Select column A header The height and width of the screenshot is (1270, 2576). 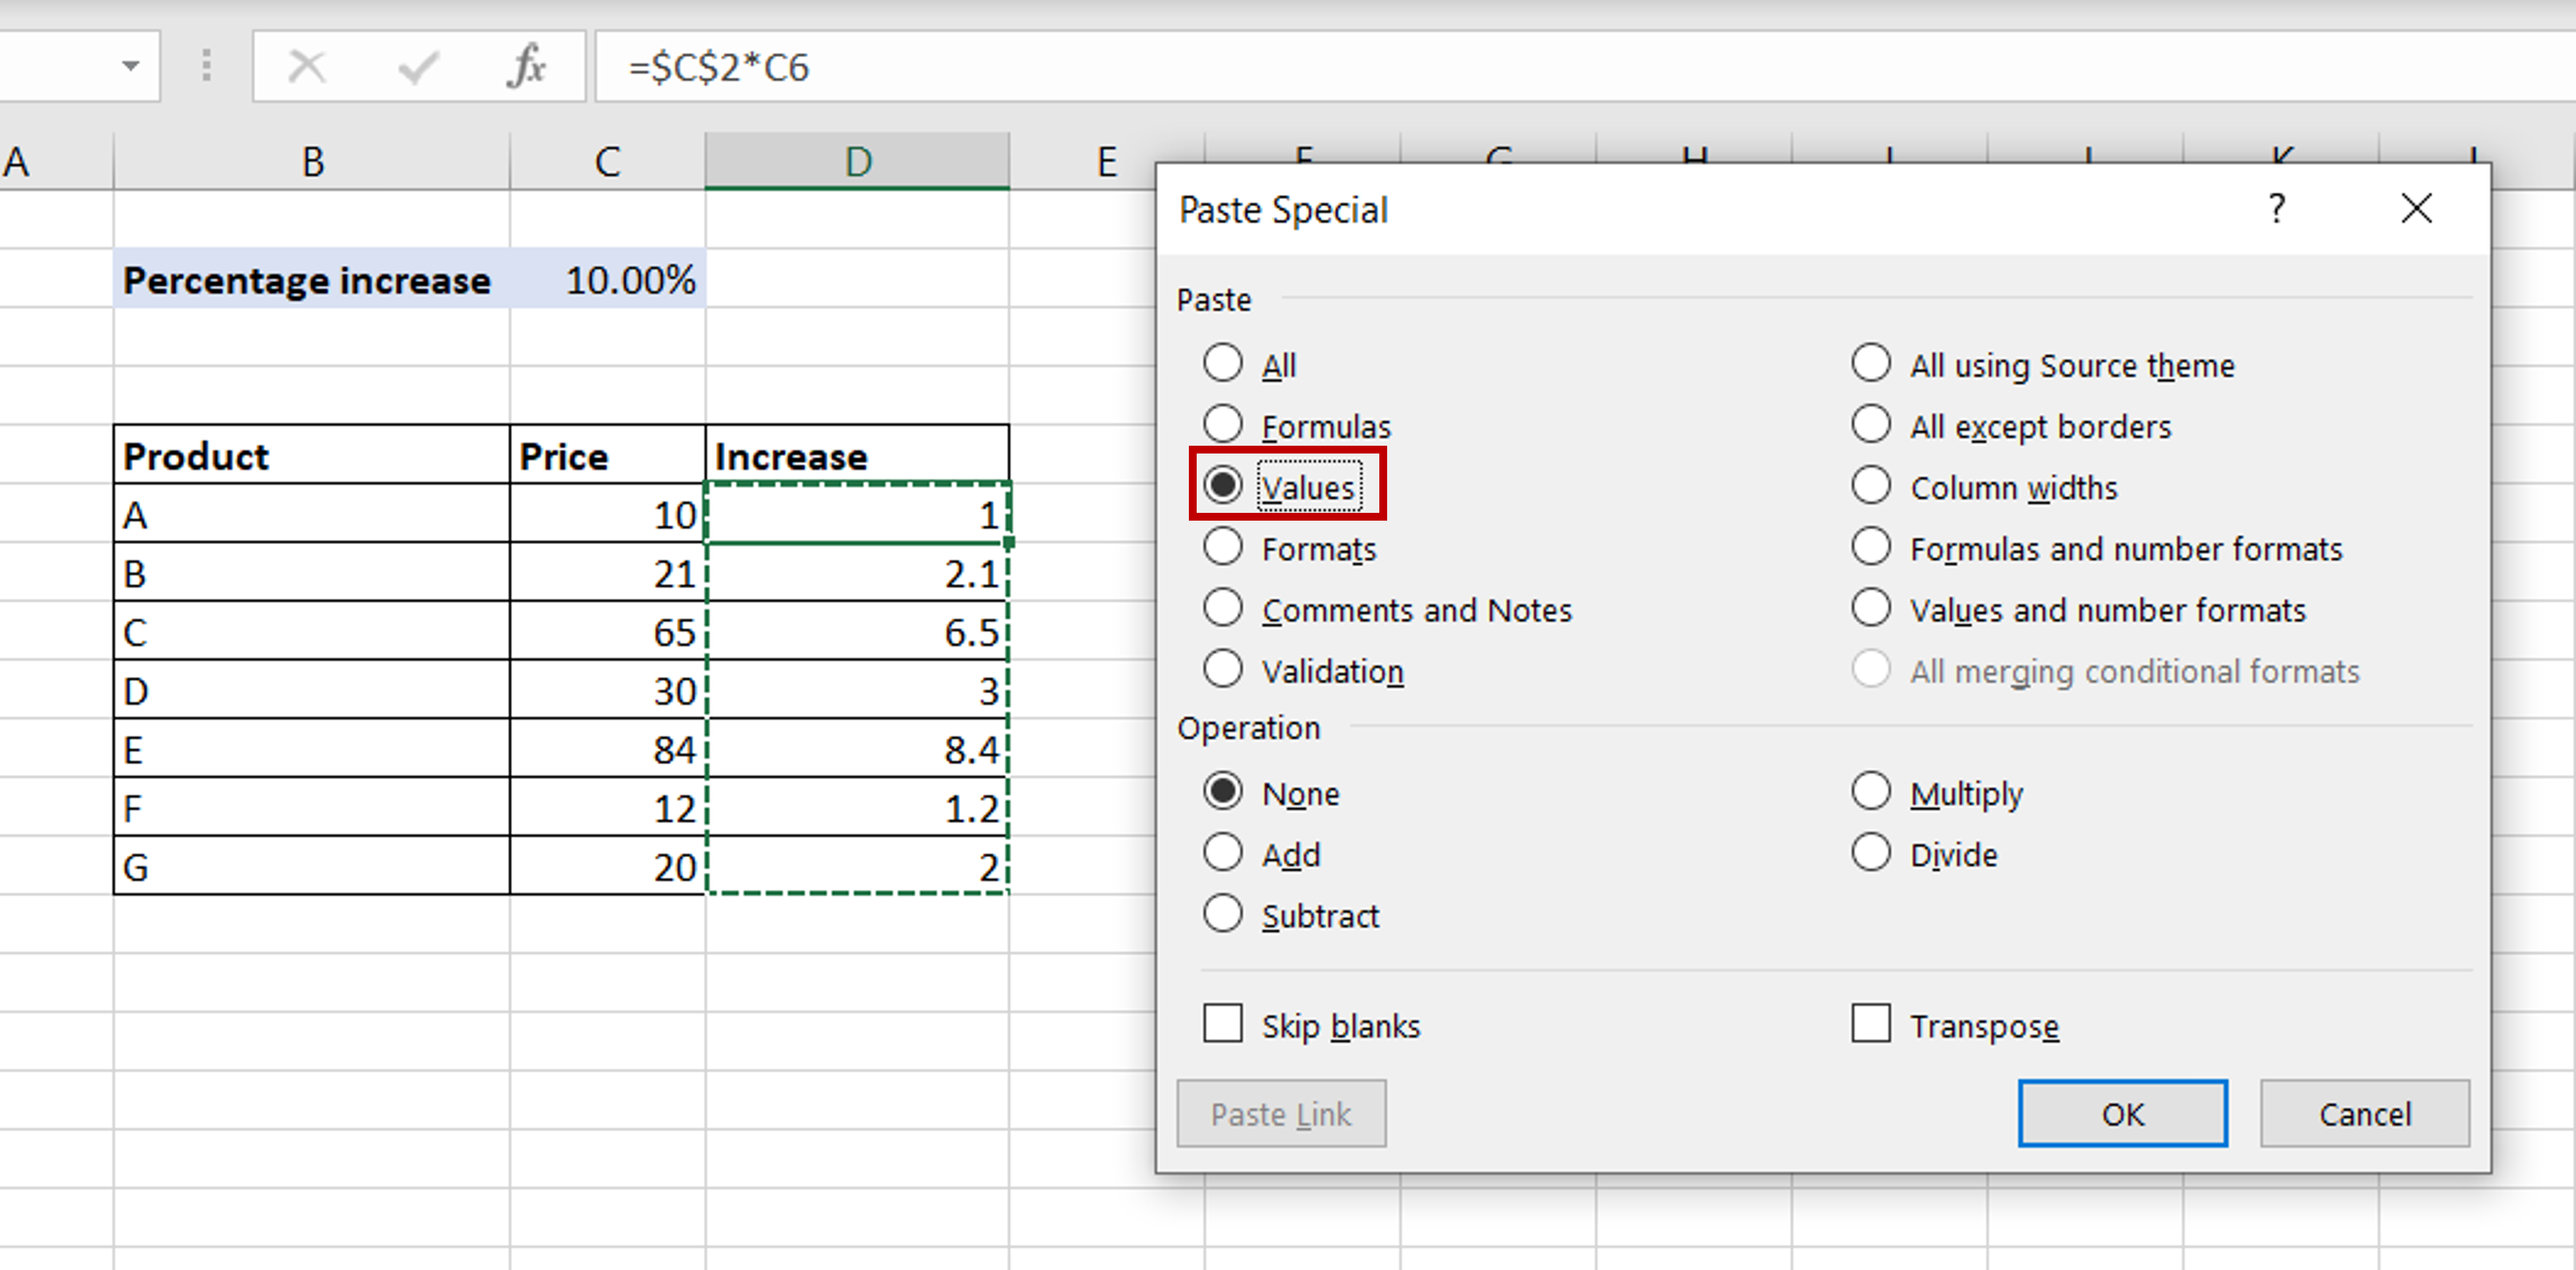[56, 161]
